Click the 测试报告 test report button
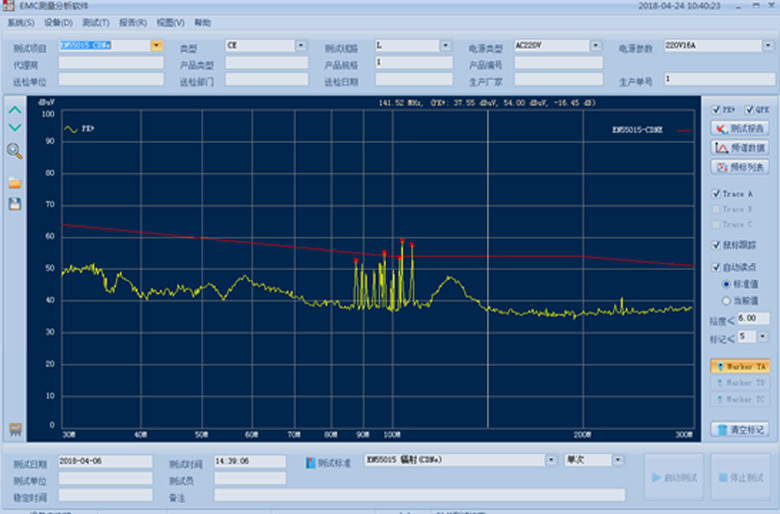 tap(739, 129)
